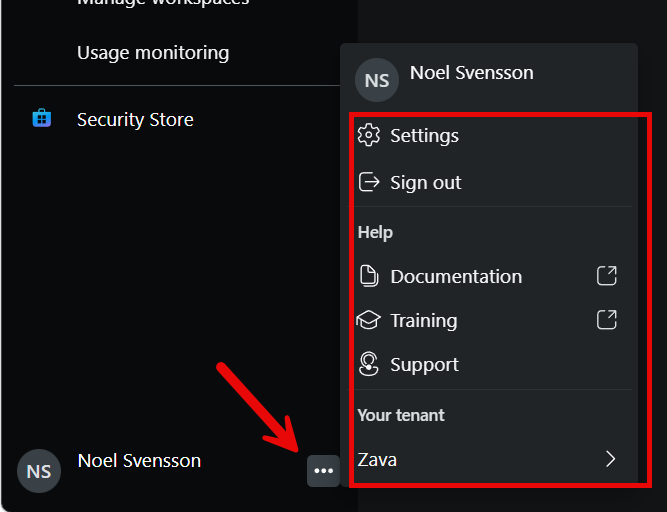
Task: Click the Noel Svensson name in the sidebar
Action: pos(139,461)
